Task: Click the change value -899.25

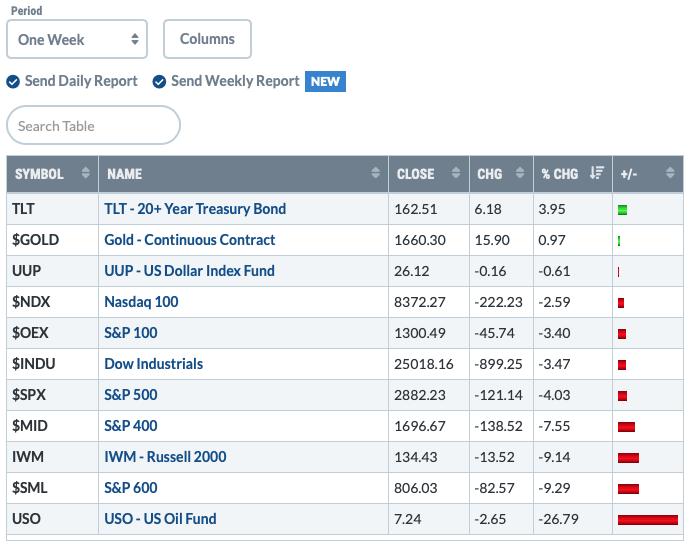Action: (x=498, y=364)
